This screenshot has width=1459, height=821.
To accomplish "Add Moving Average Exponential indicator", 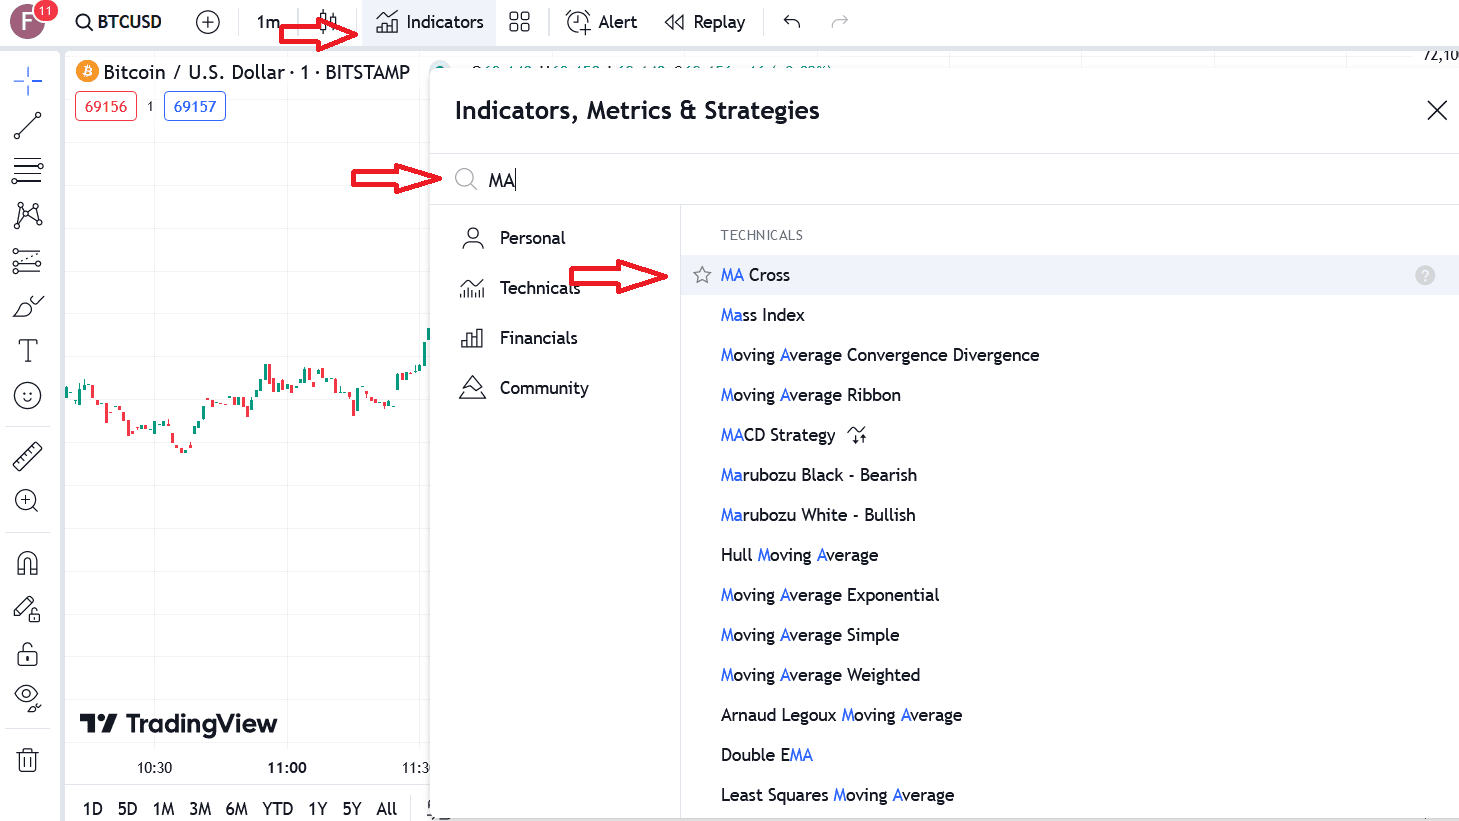I will tap(829, 595).
